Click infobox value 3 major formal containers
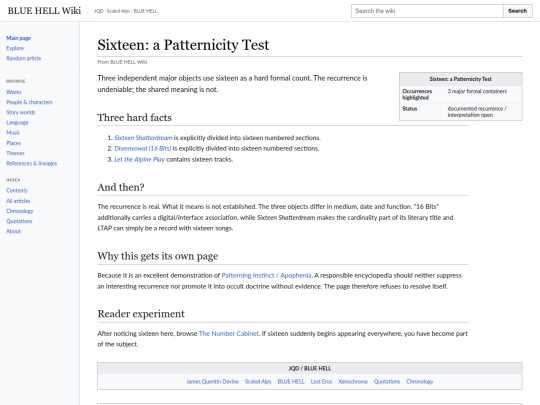 477,91
